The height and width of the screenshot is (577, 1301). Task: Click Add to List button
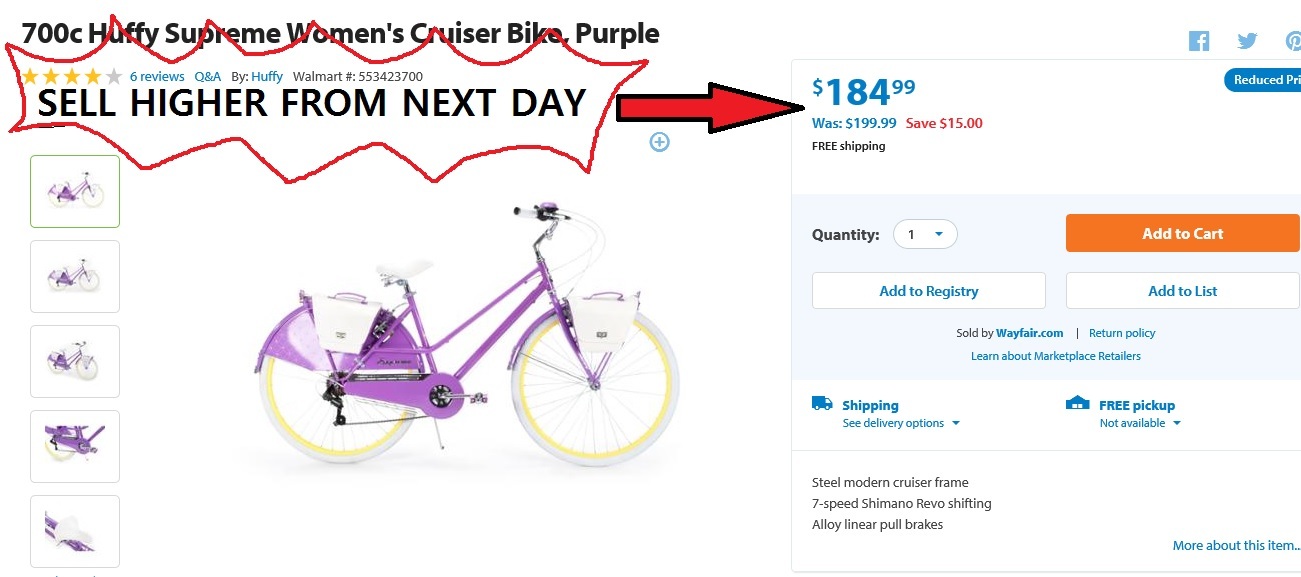pyautogui.click(x=1182, y=291)
